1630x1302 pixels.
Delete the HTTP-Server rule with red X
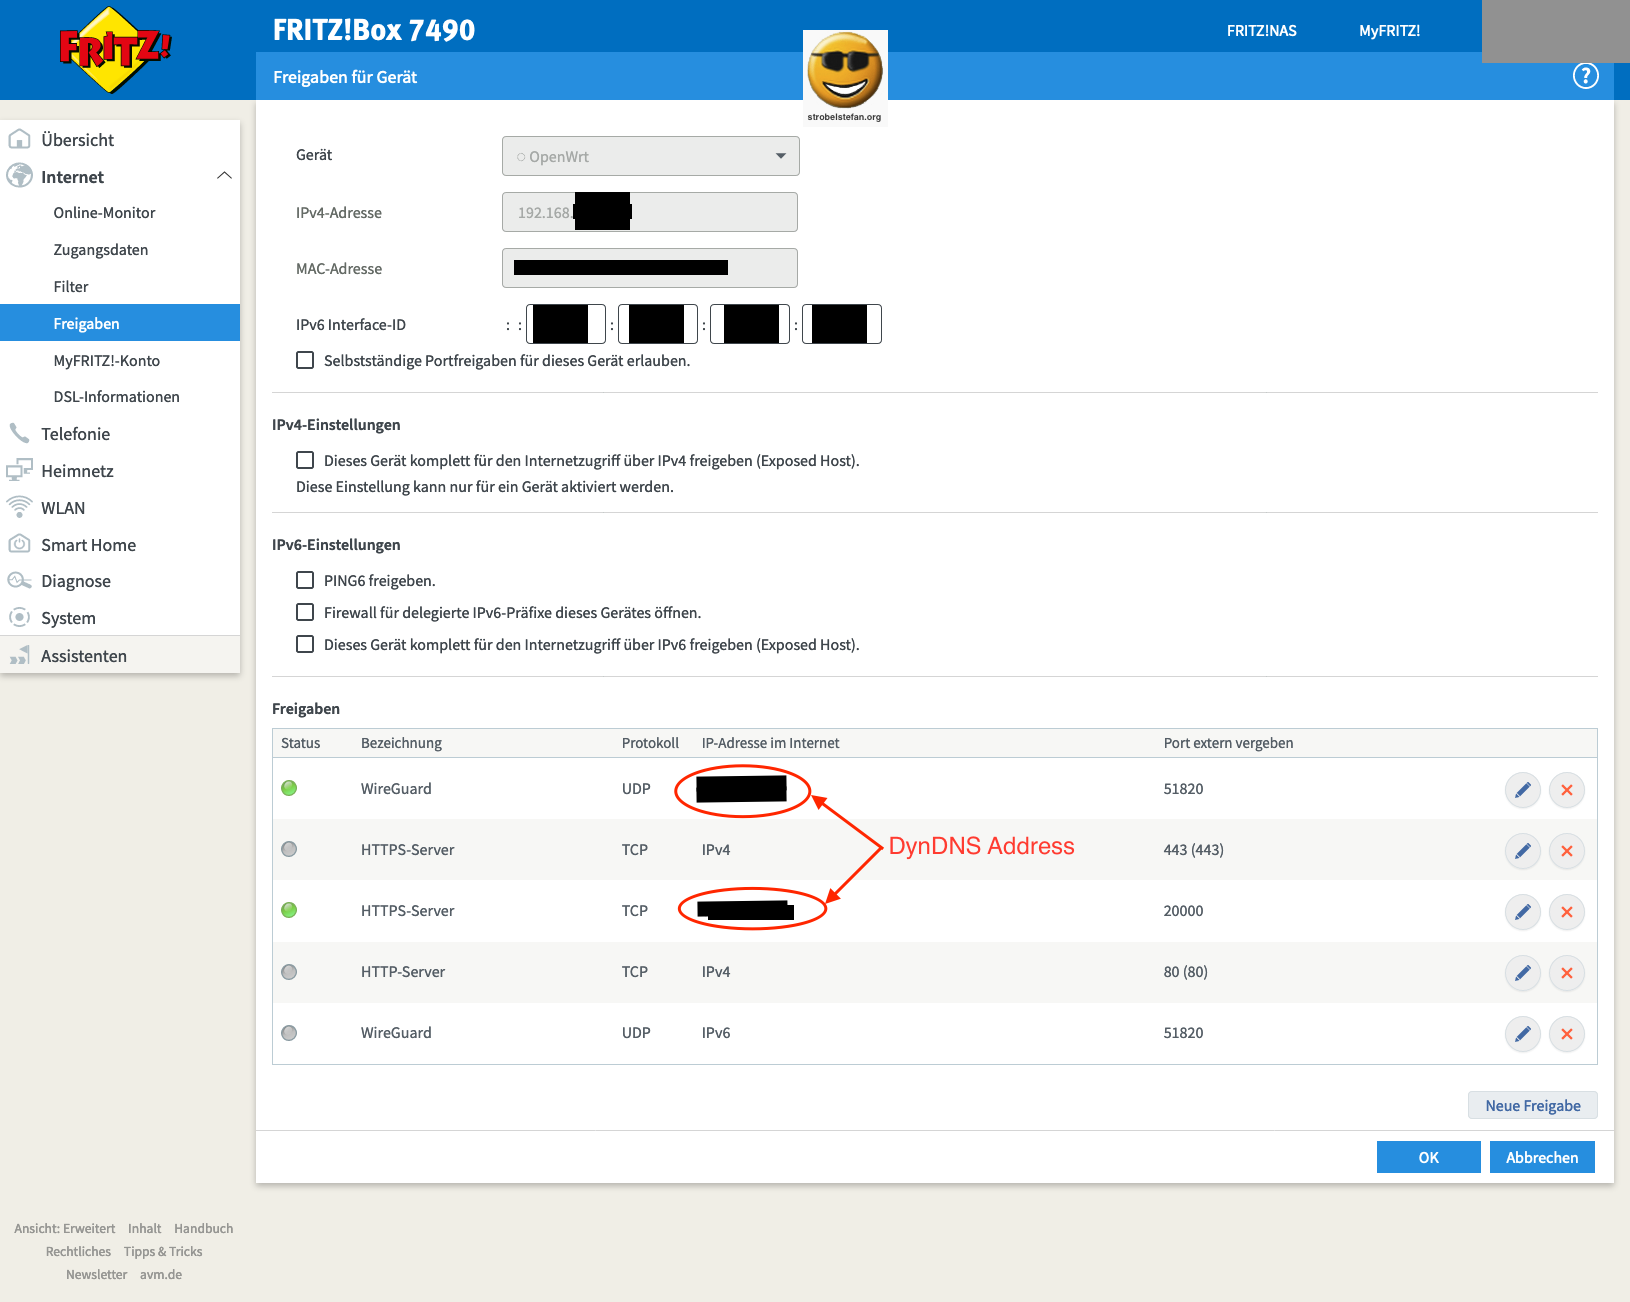click(x=1567, y=972)
